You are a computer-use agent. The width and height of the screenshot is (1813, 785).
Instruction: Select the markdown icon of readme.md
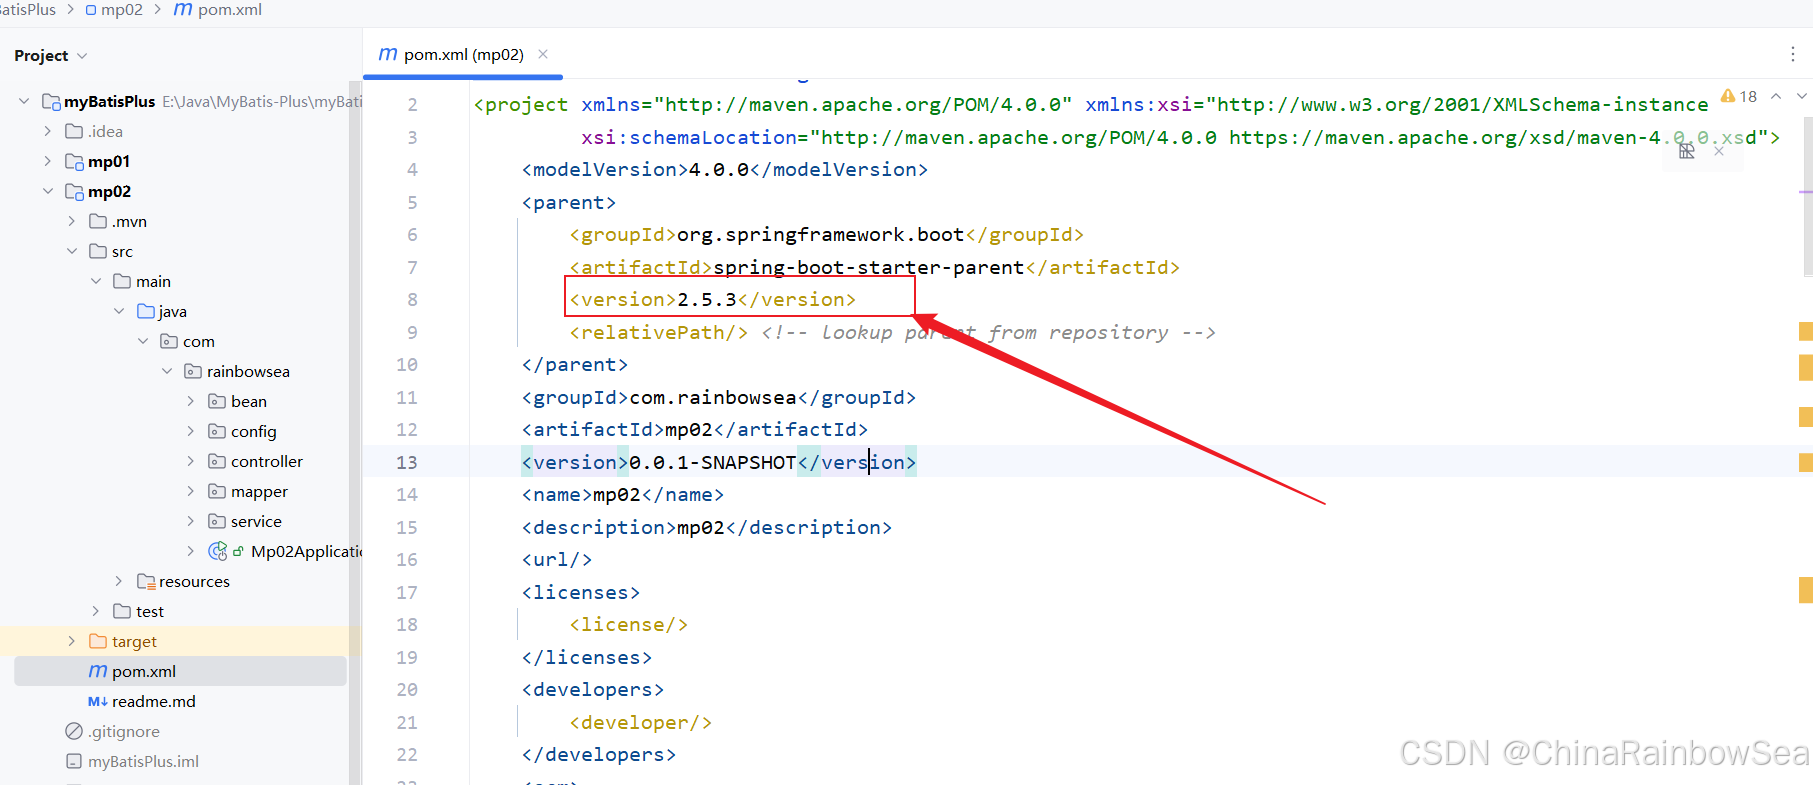(98, 701)
